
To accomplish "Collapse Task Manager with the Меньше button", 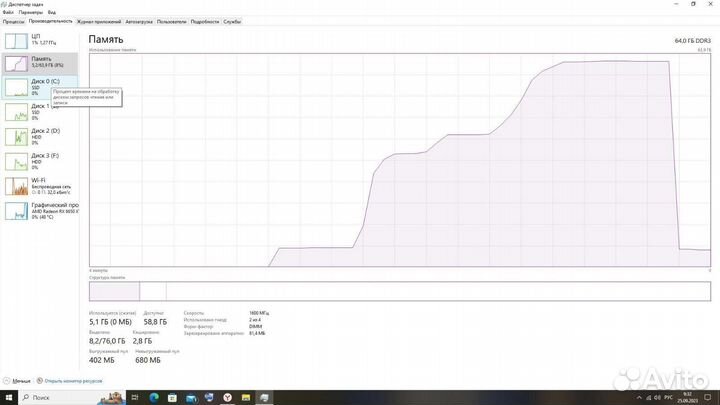I will [20, 381].
